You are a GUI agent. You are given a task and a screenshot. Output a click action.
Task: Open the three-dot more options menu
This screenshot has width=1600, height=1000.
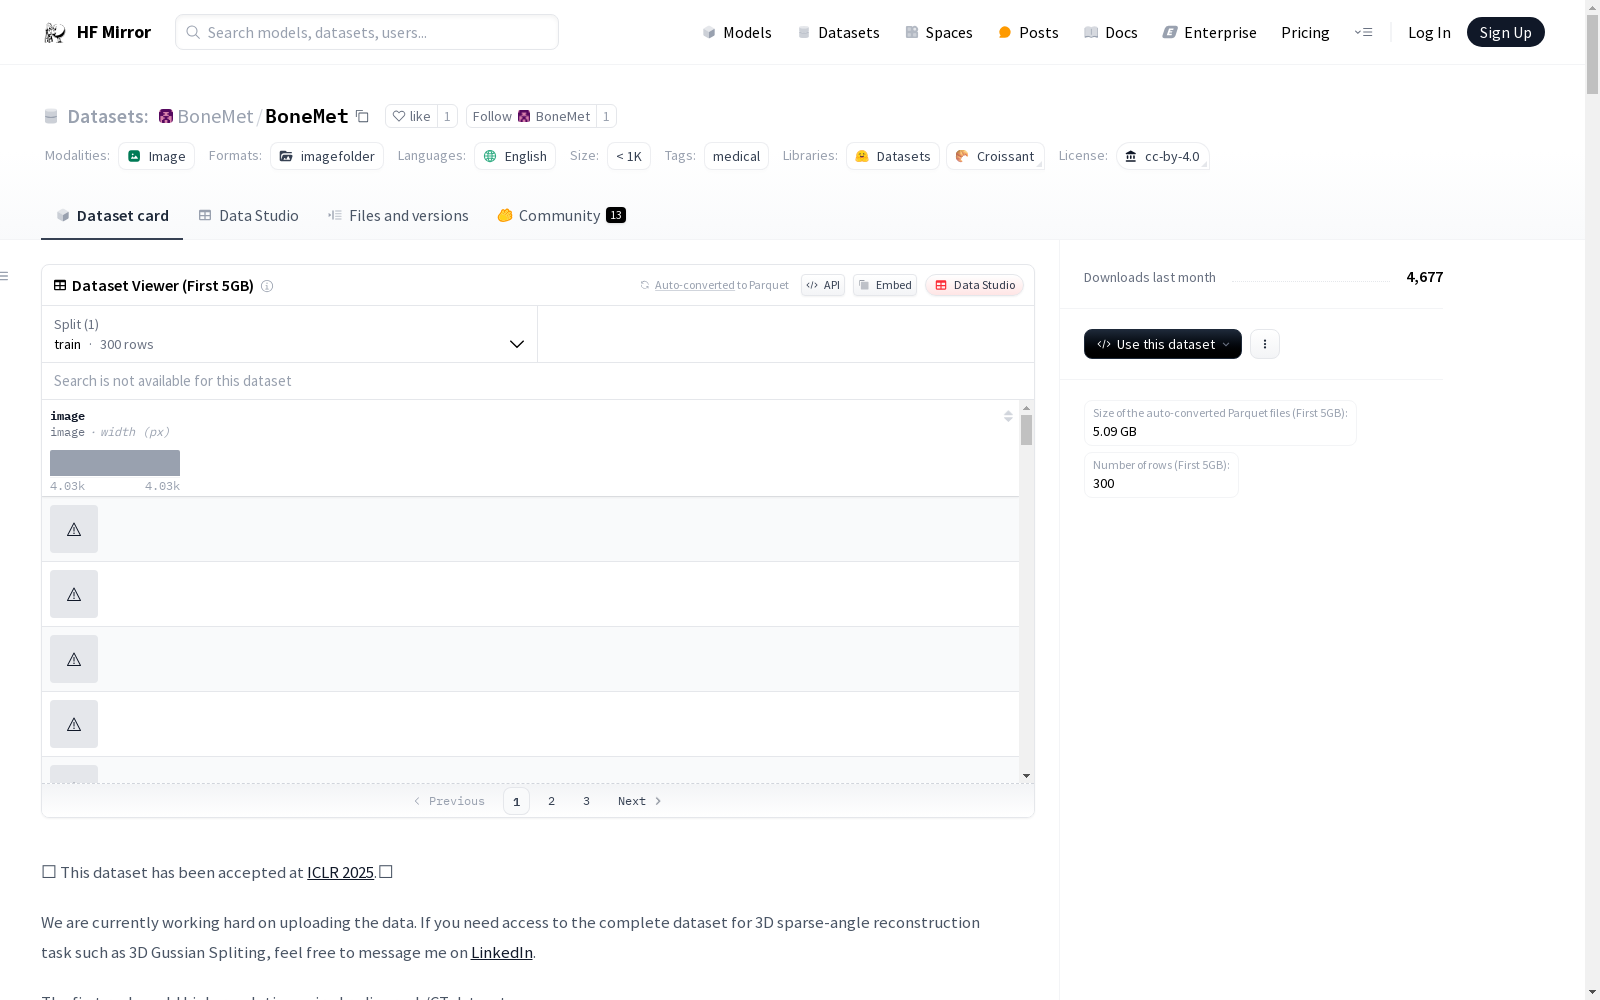(1265, 345)
